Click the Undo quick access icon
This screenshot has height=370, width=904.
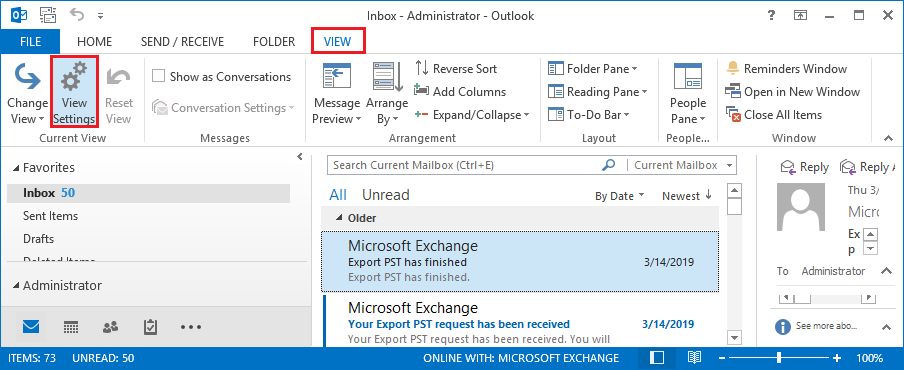(x=77, y=15)
